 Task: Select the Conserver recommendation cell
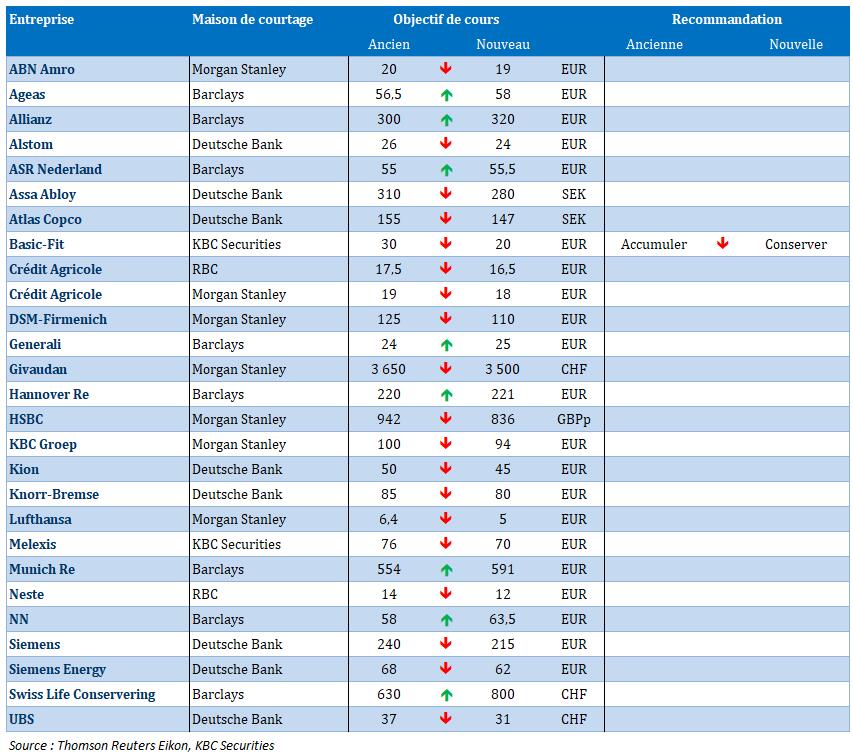click(x=796, y=244)
